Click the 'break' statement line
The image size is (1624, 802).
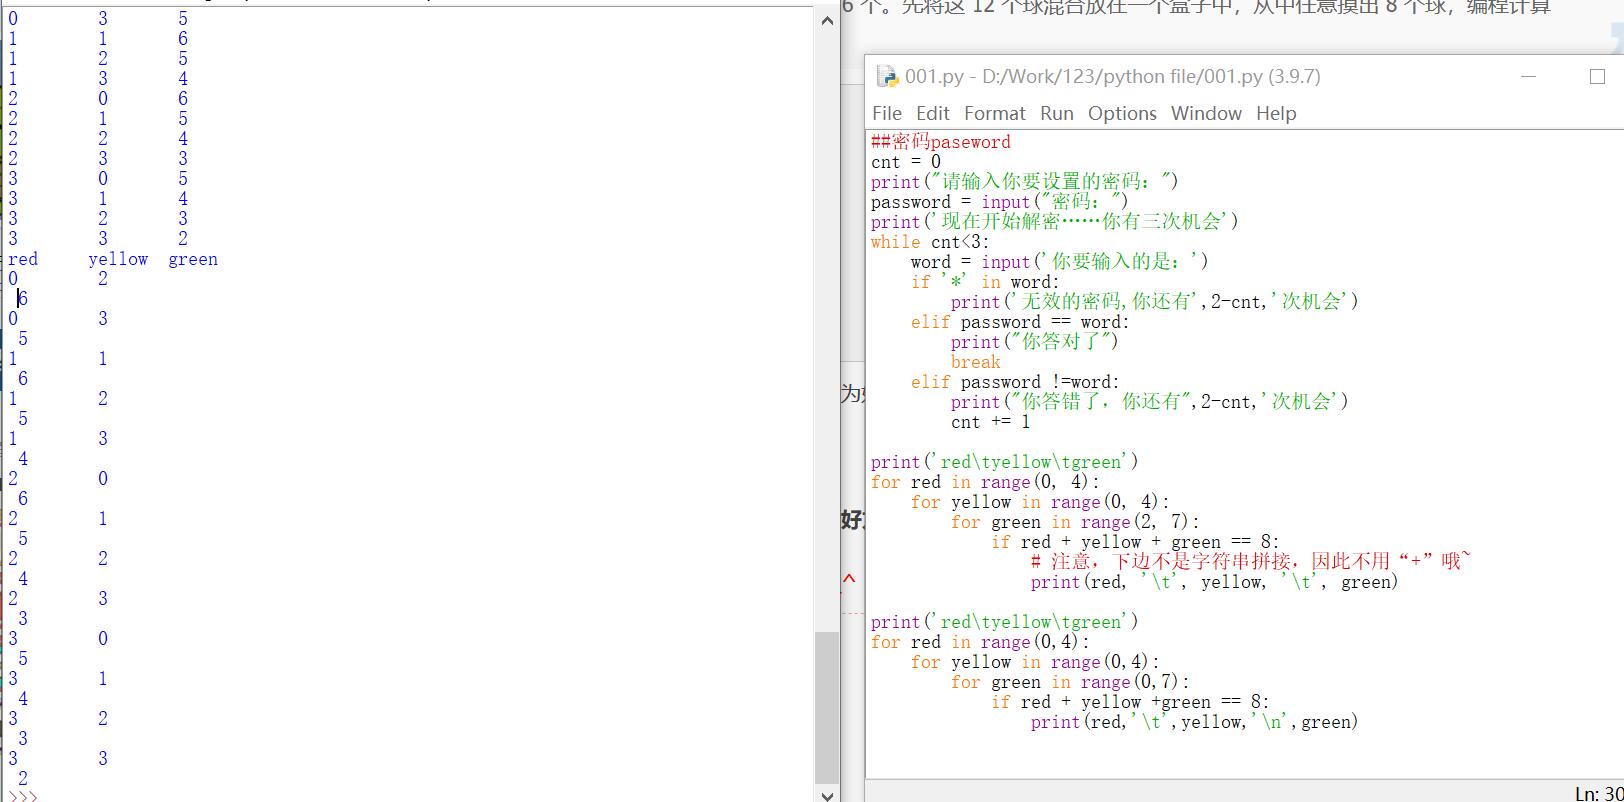pyautogui.click(x=976, y=362)
